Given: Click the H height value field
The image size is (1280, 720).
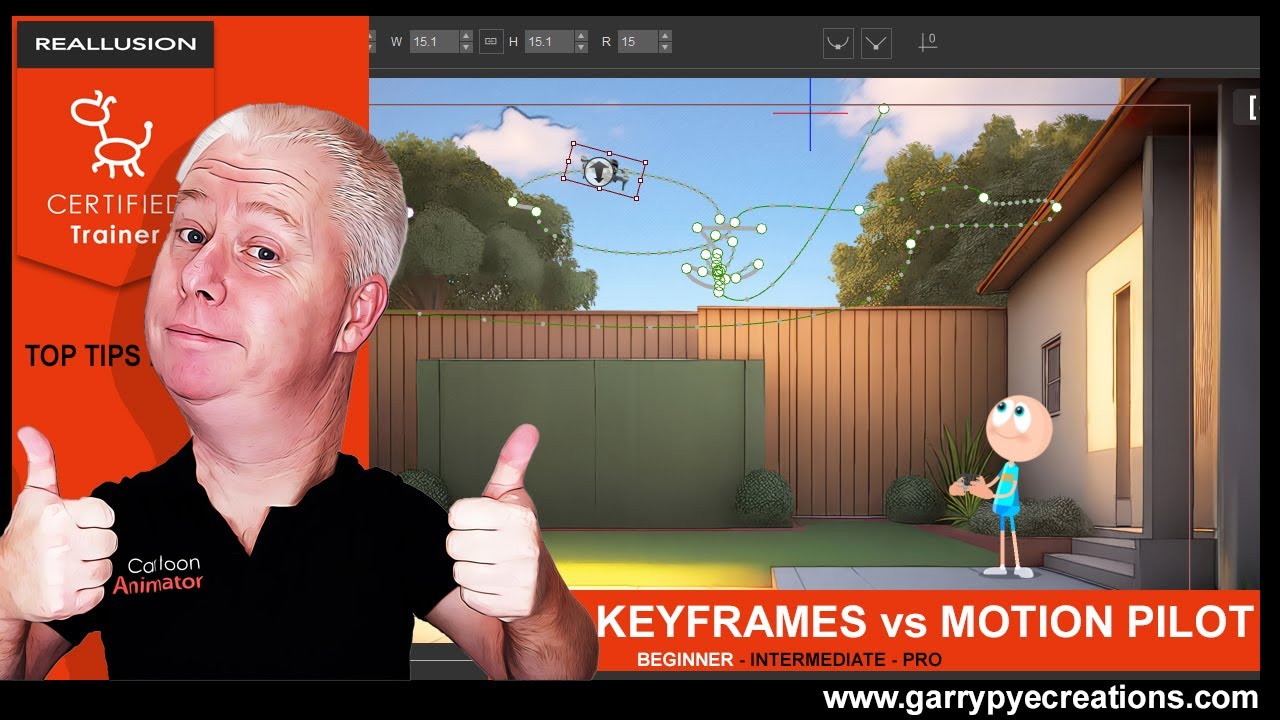Looking at the screenshot, I should [549, 42].
